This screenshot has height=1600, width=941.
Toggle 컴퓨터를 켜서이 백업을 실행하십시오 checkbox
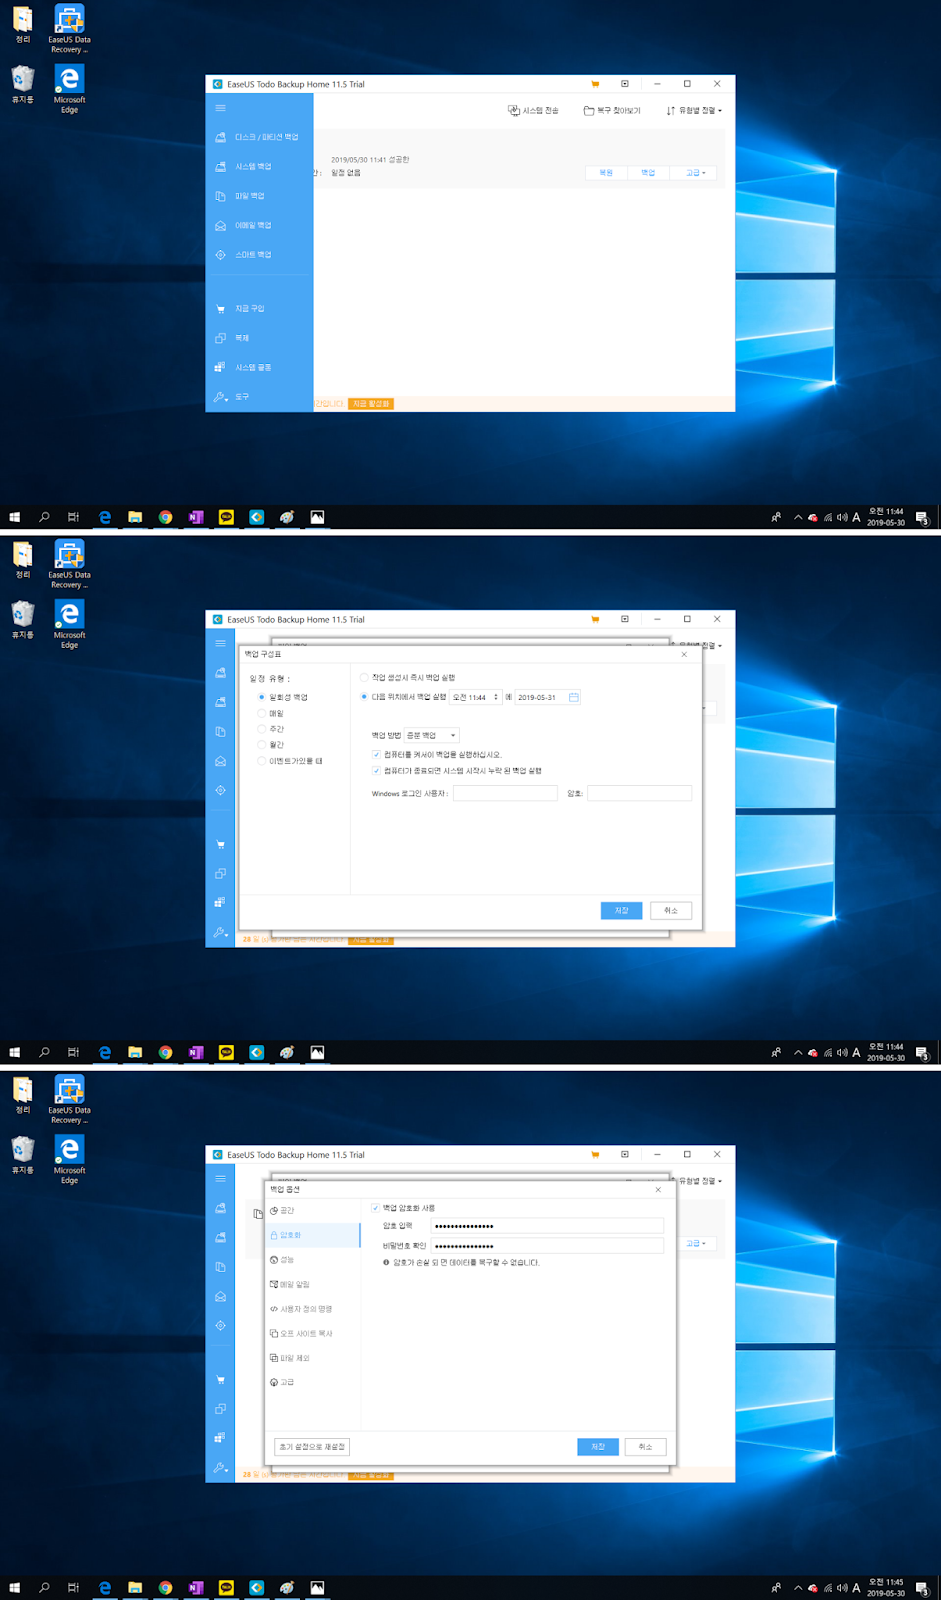(x=376, y=754)
